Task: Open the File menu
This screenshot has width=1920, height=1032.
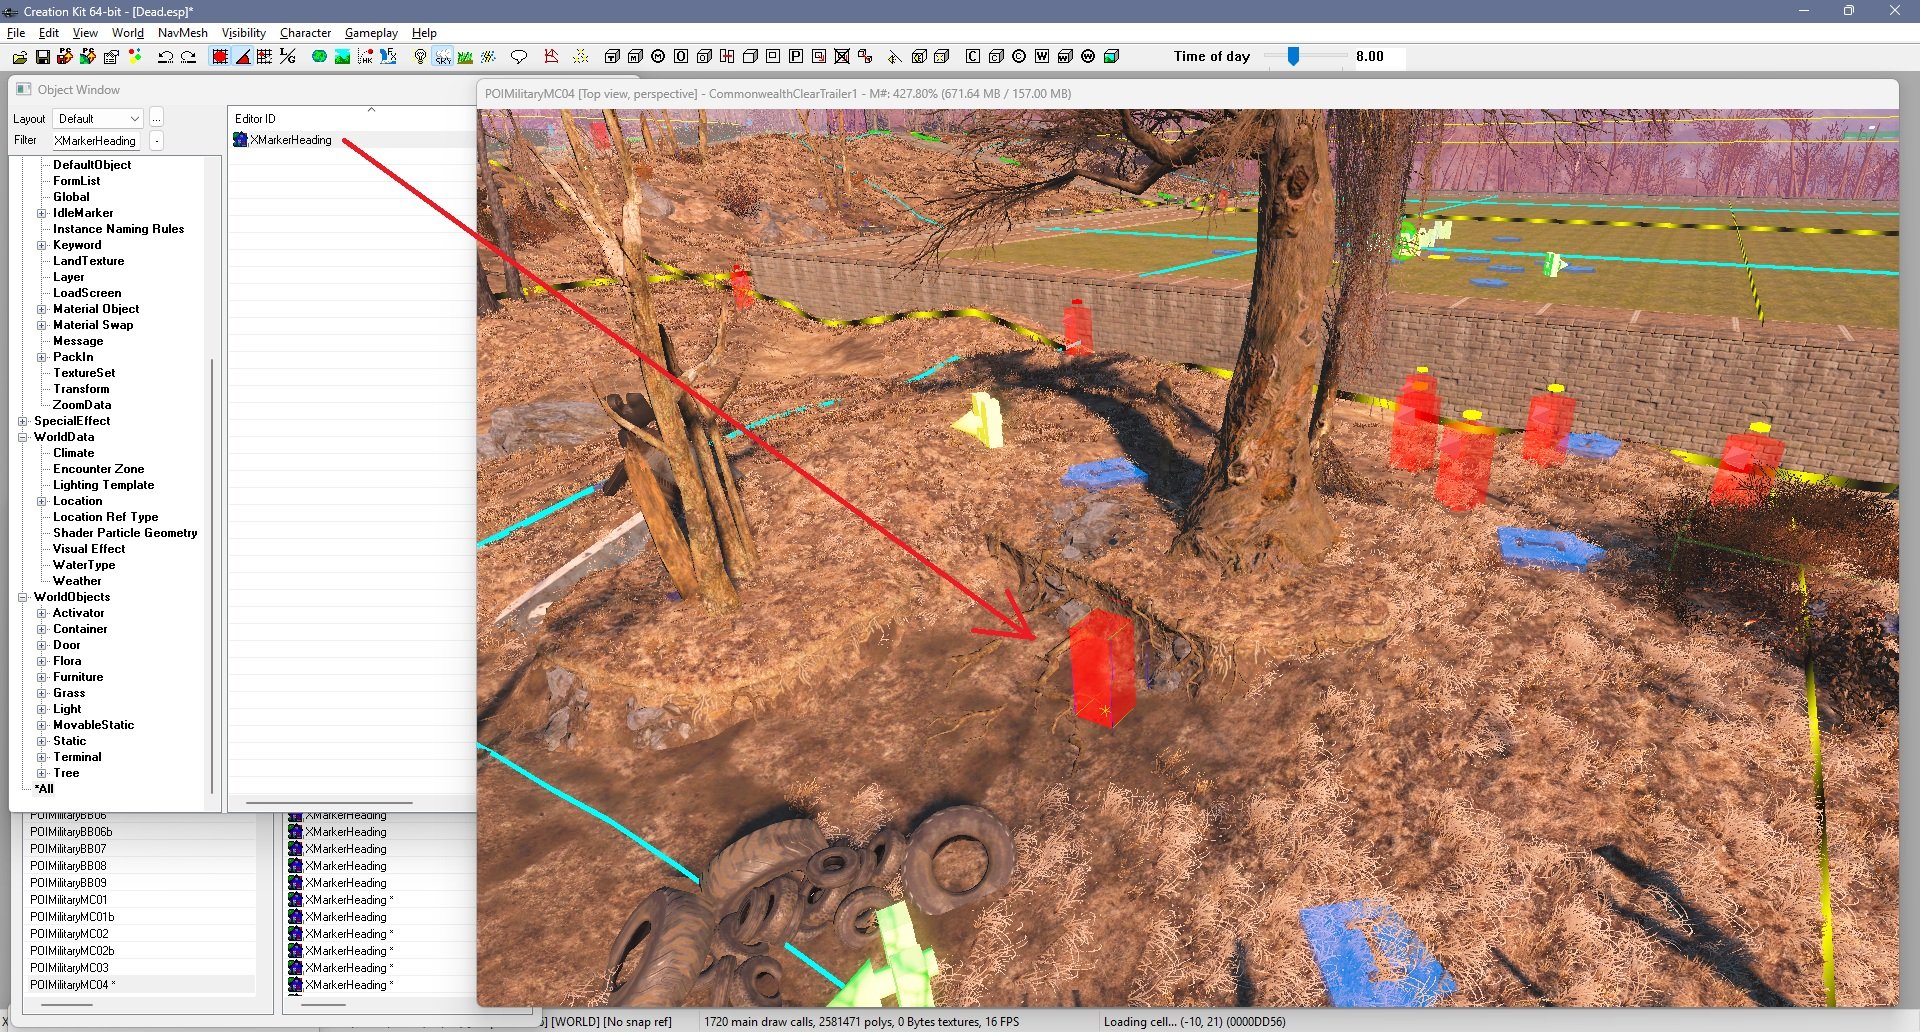Action: point(16,33)
